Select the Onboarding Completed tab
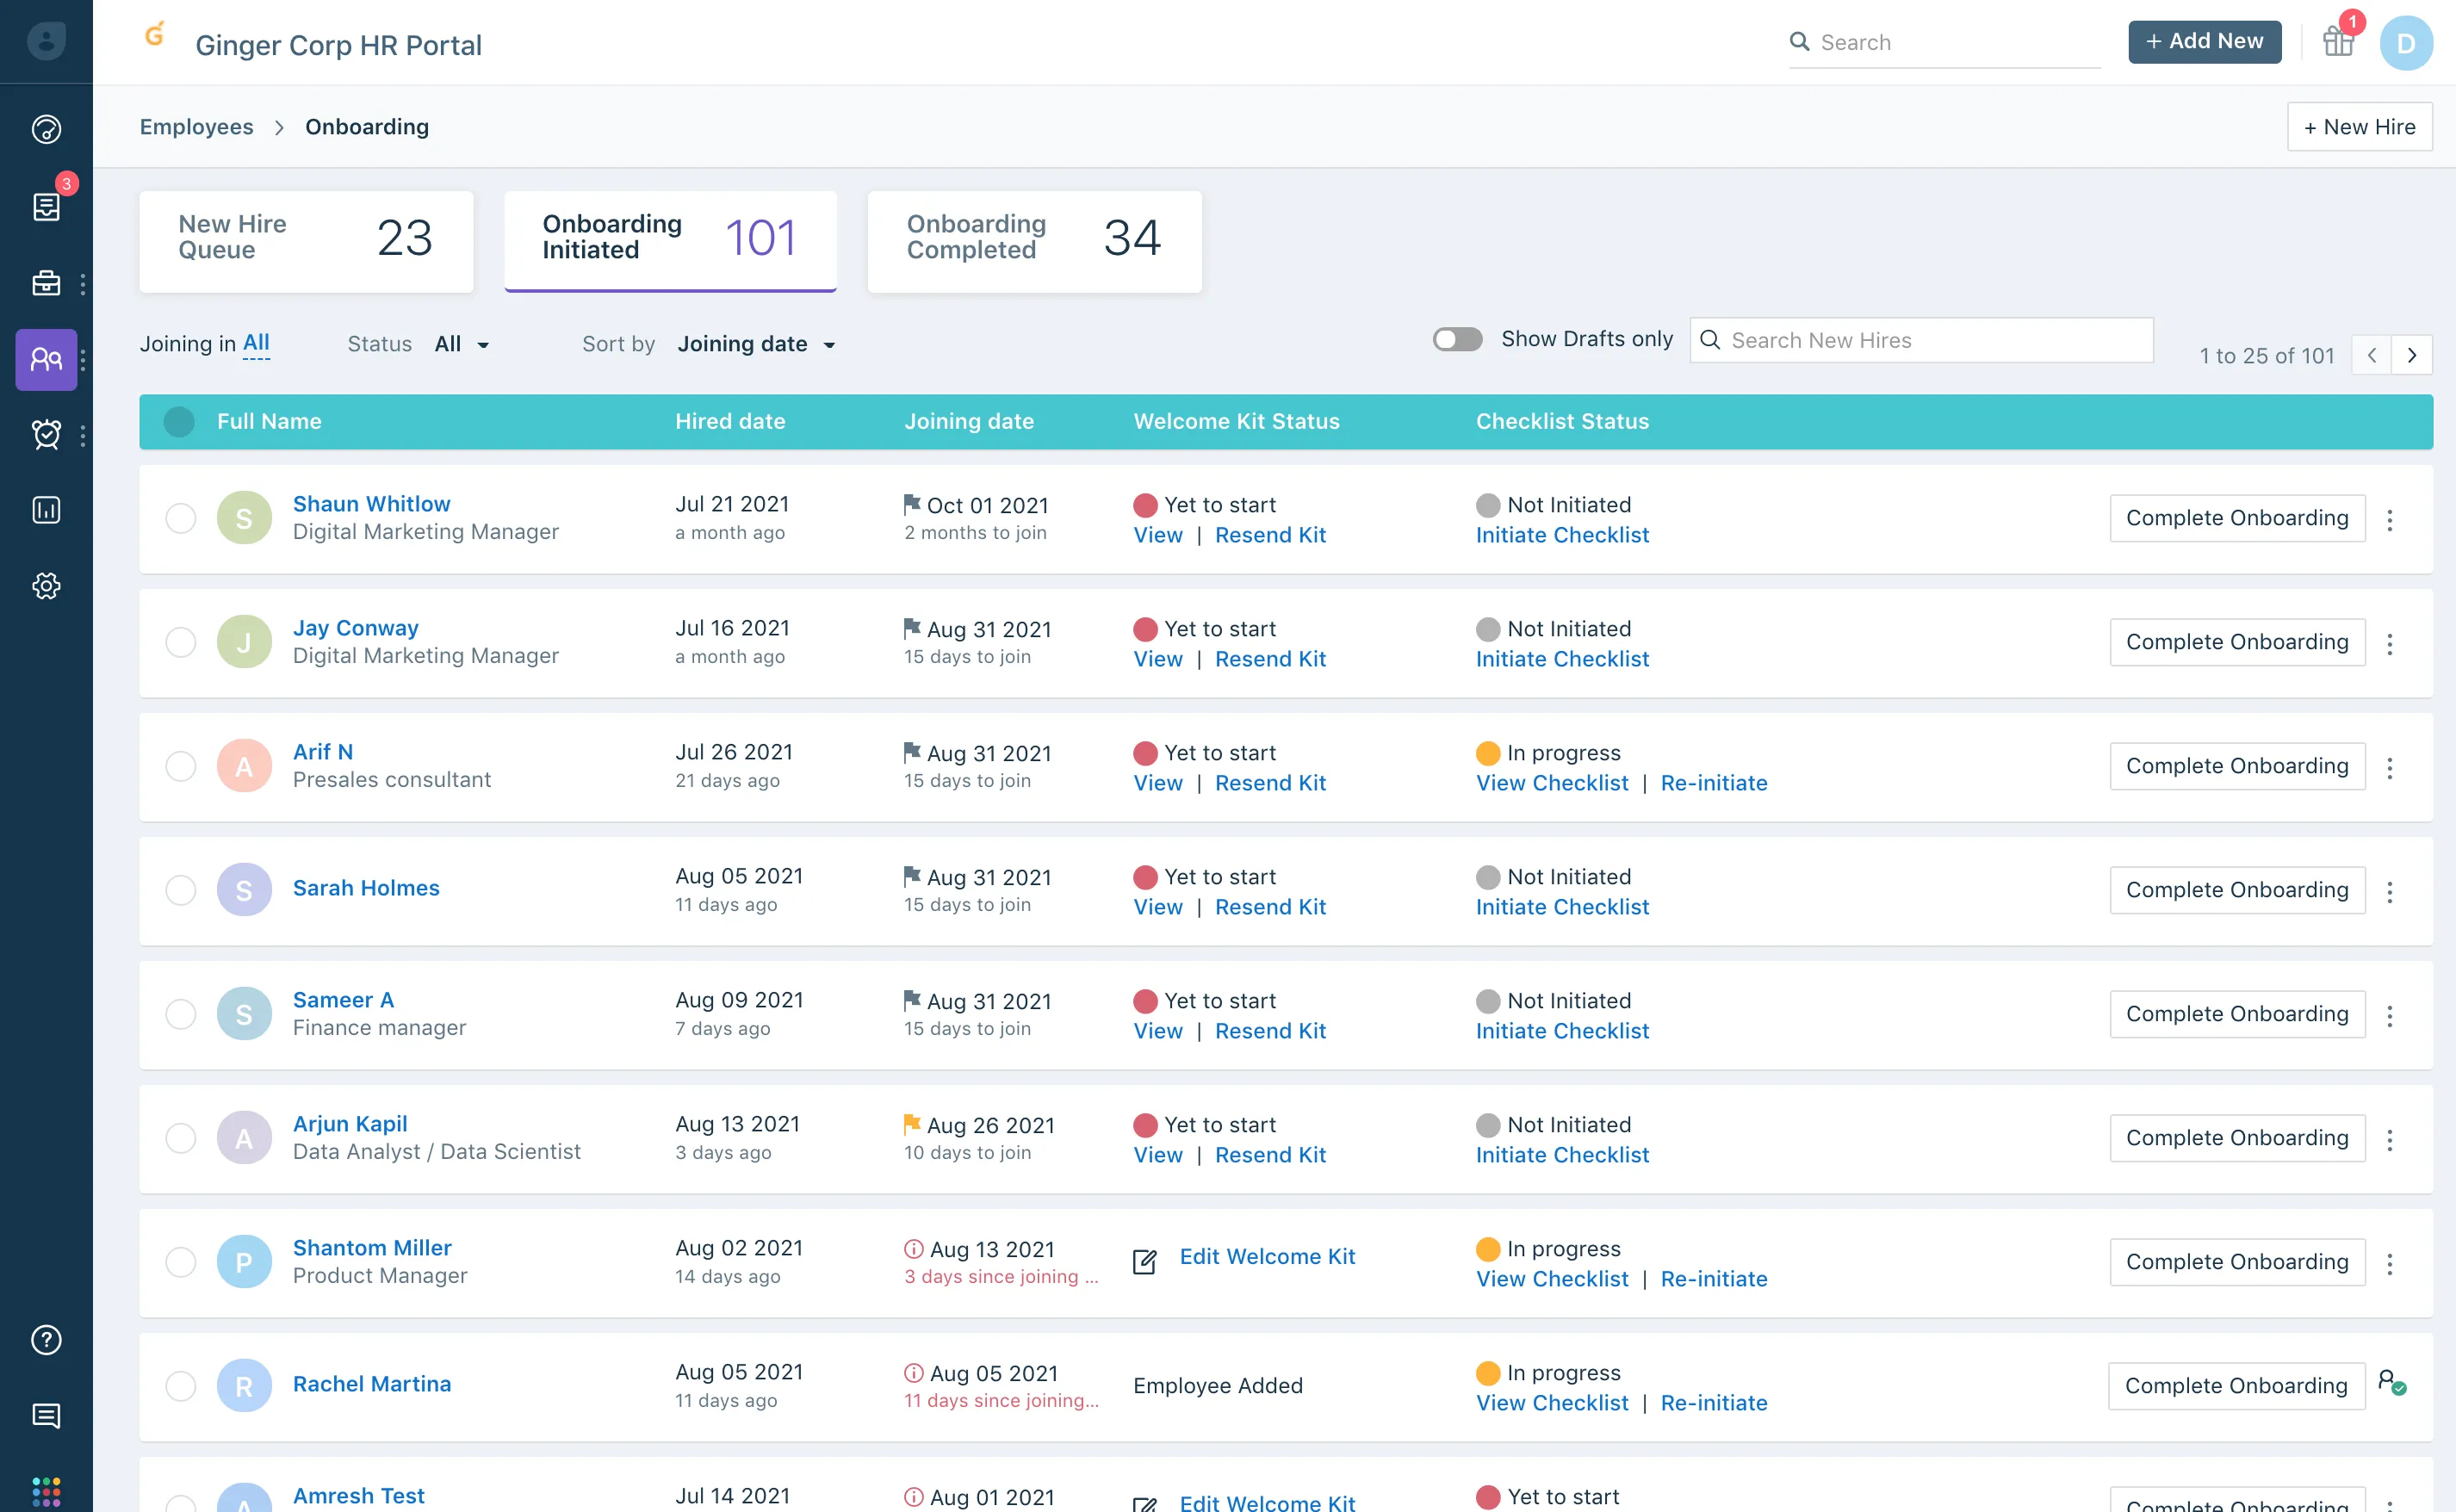The image size is (2456, 1512). coord(1033,235)
